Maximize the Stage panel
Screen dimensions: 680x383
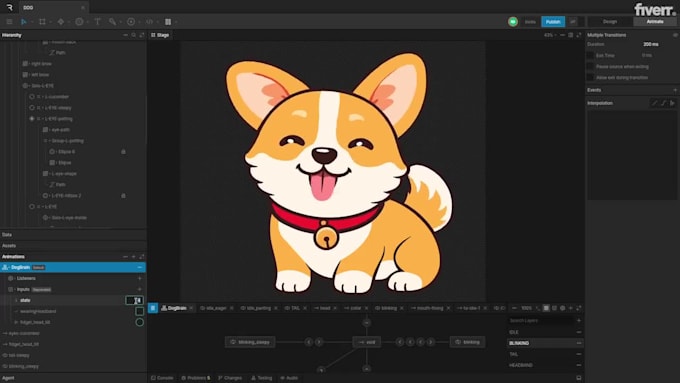[x=579, y=35]
